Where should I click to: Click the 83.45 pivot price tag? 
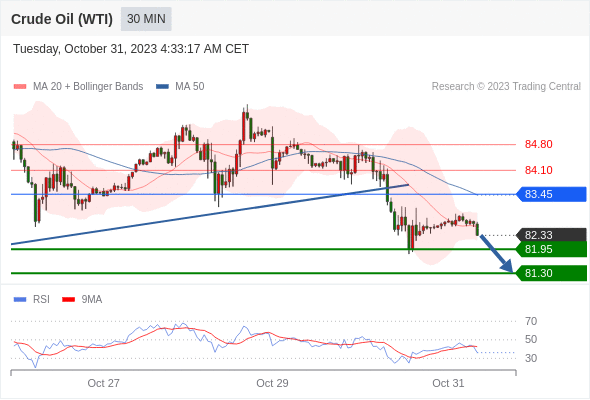point(552,194)
